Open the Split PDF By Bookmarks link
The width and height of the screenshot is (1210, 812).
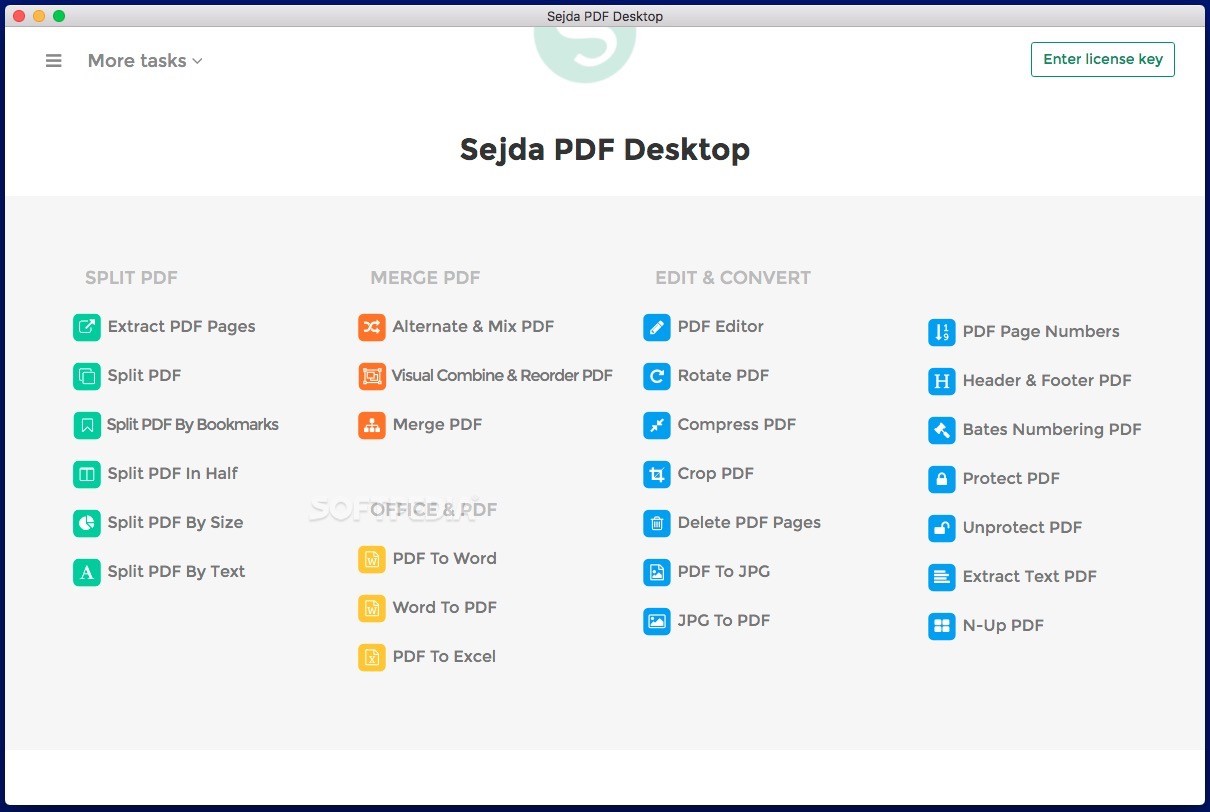click(x=193, y=425)
